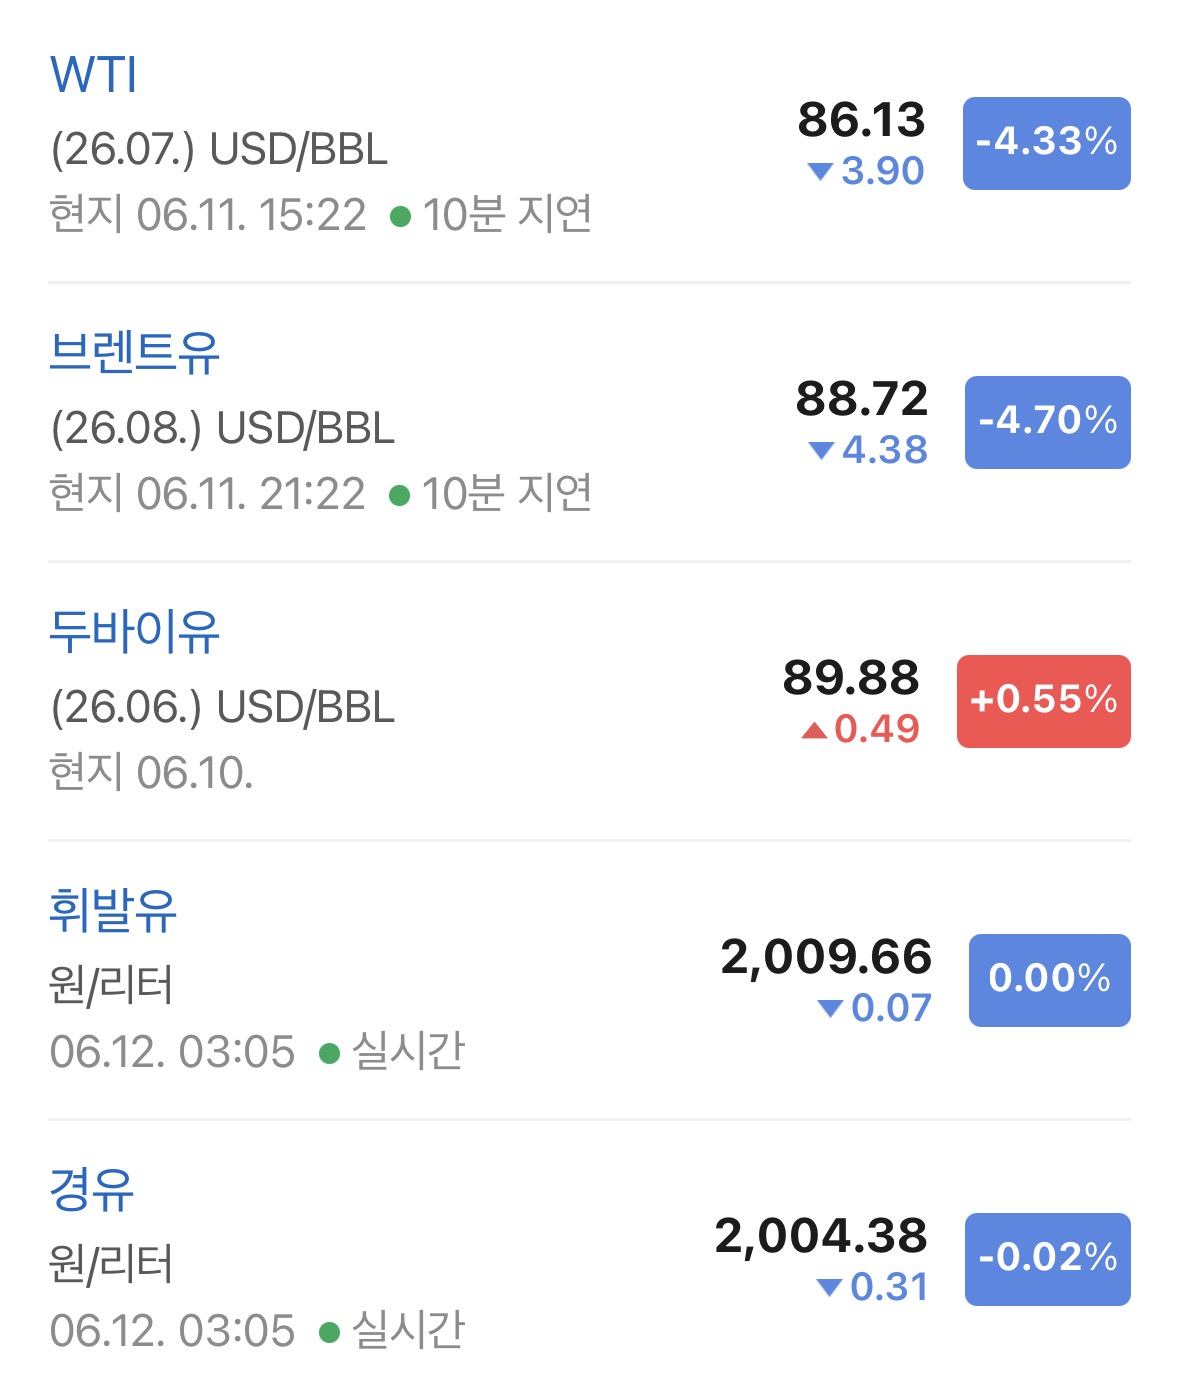Select the 두바이유 price 89.88
Screen dimensions: 1179x1390
(851, 678)
